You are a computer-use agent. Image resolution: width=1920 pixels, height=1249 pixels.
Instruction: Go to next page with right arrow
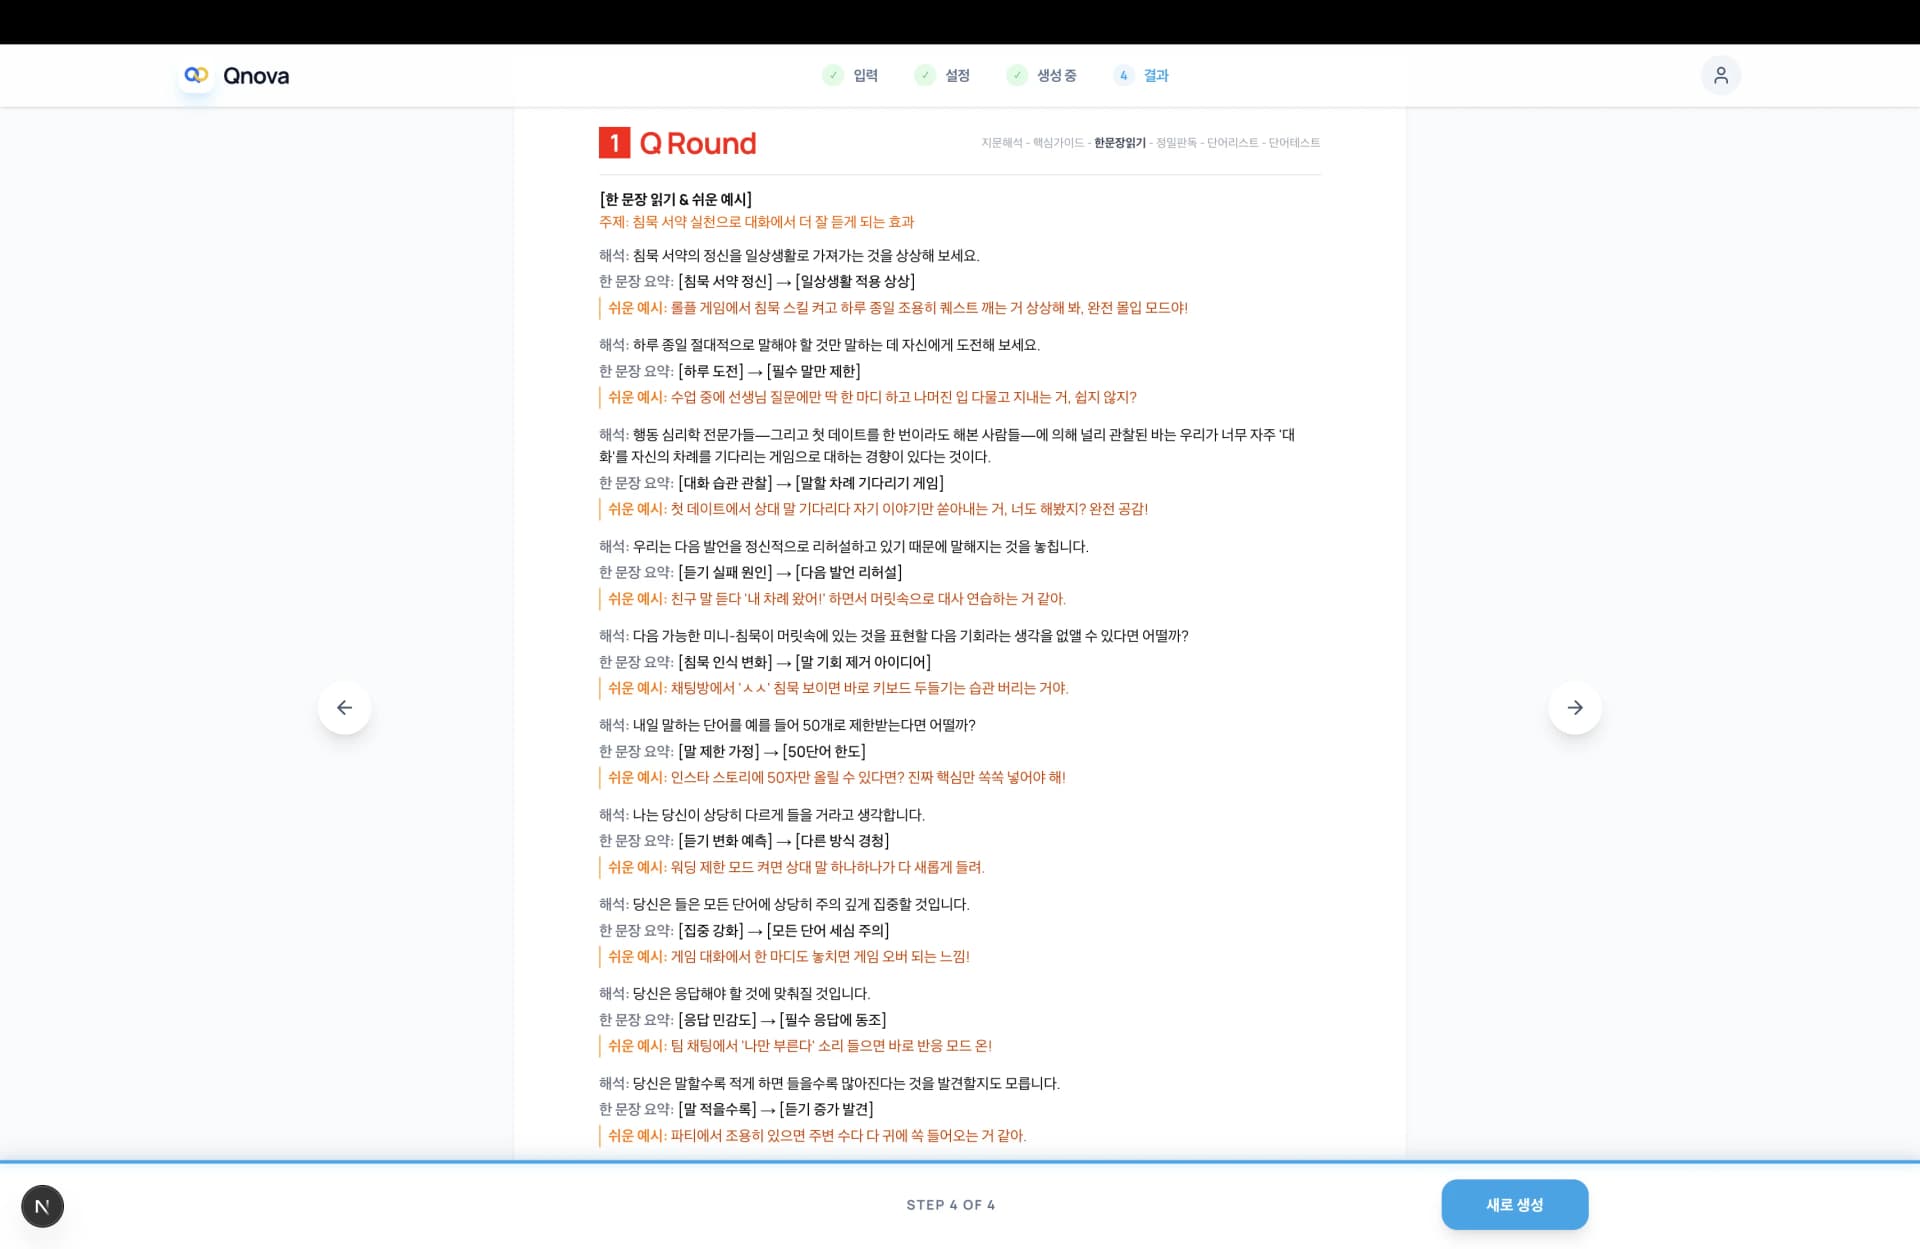click(1574, 707)
